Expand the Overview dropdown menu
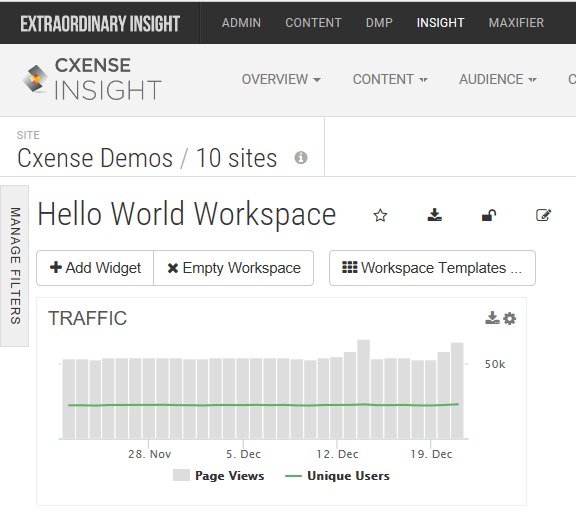Screen dimensions: 576x530 pos(281,79)
